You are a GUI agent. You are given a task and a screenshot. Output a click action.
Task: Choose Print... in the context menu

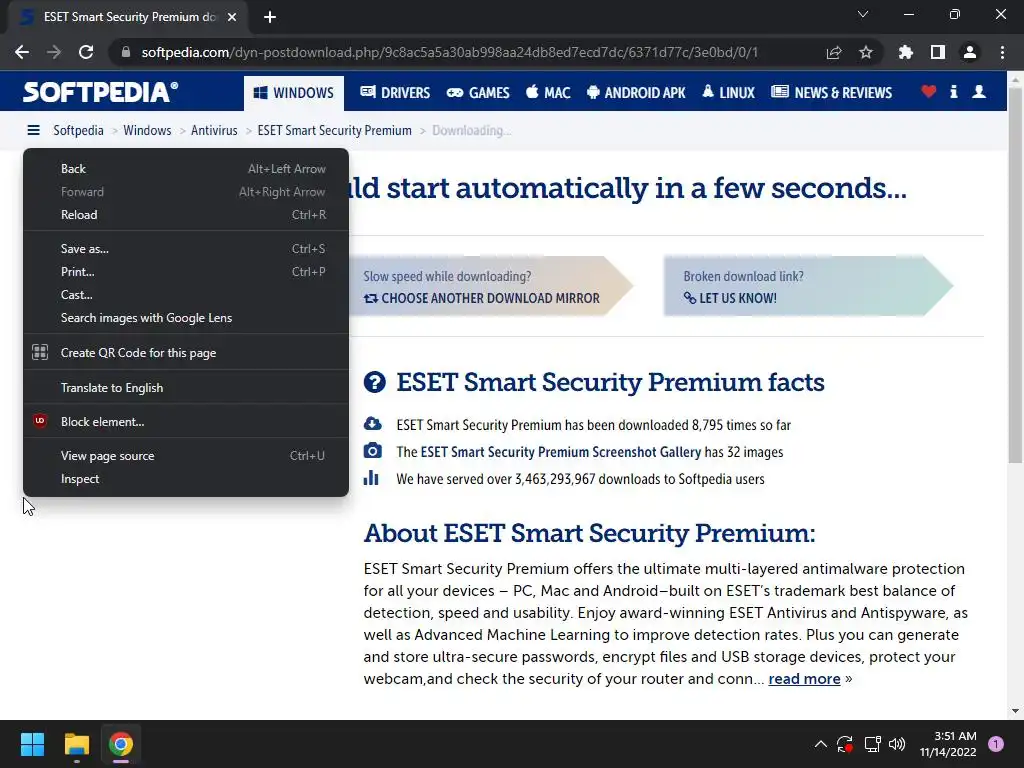(x=185, y=272)
